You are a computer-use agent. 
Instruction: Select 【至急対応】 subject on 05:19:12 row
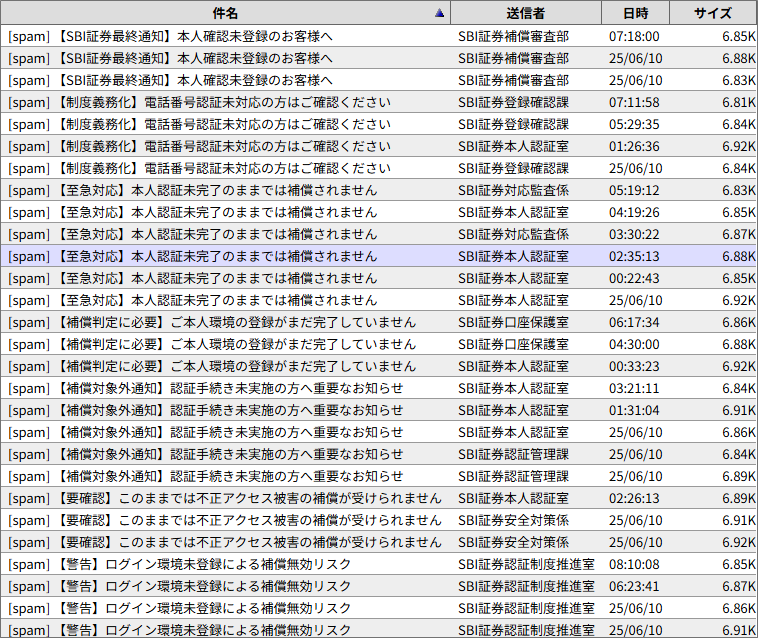coord(193,190)
